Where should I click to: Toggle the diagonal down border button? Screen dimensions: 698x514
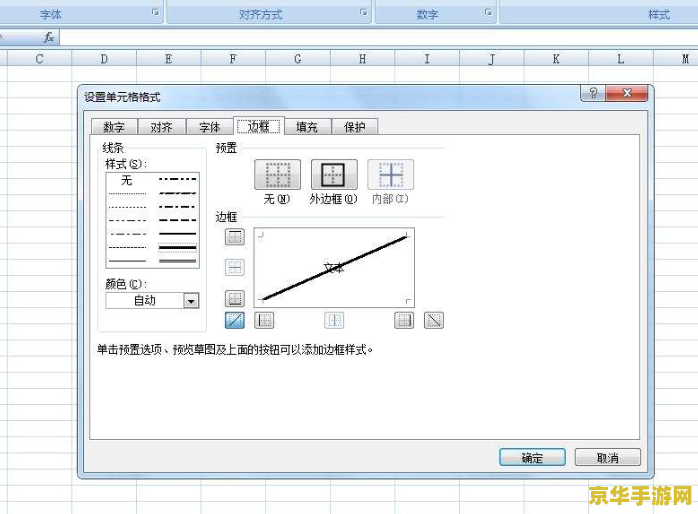[434, 320]
